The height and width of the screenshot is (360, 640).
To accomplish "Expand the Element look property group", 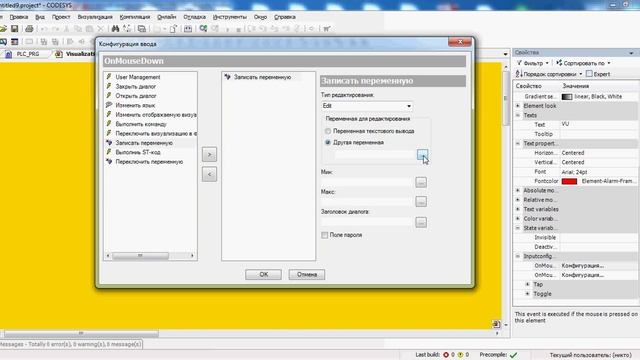I will [x=518, y=106].
